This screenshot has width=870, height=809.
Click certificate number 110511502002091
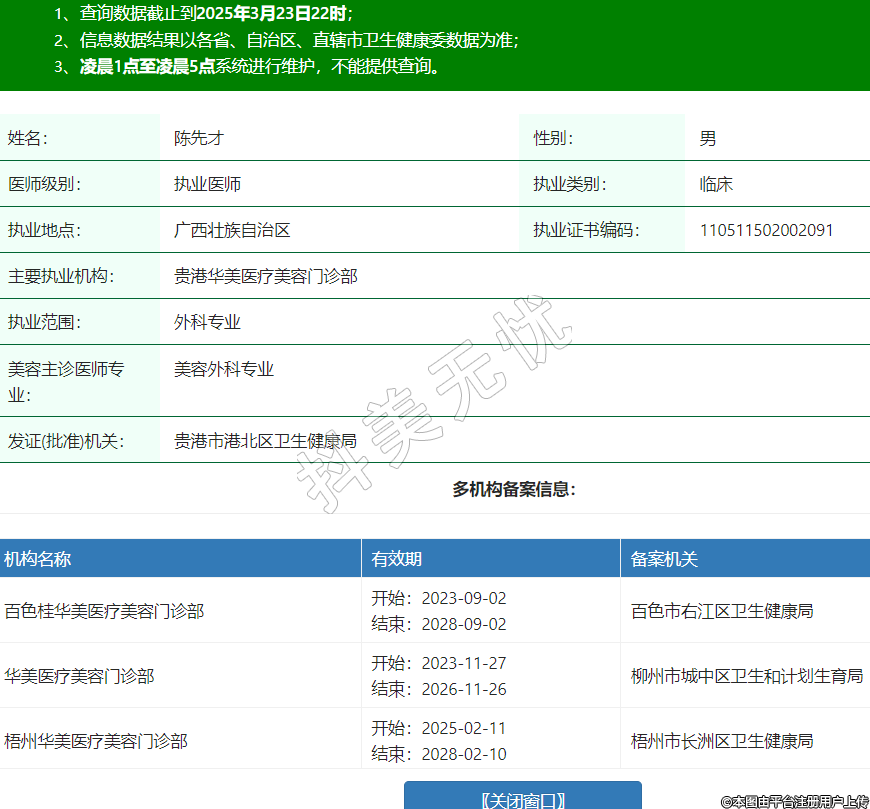766,230
